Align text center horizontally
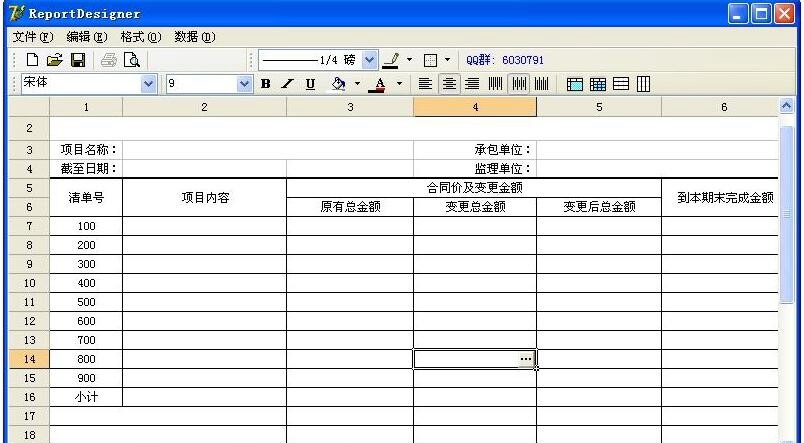 [x=449, y=84]
